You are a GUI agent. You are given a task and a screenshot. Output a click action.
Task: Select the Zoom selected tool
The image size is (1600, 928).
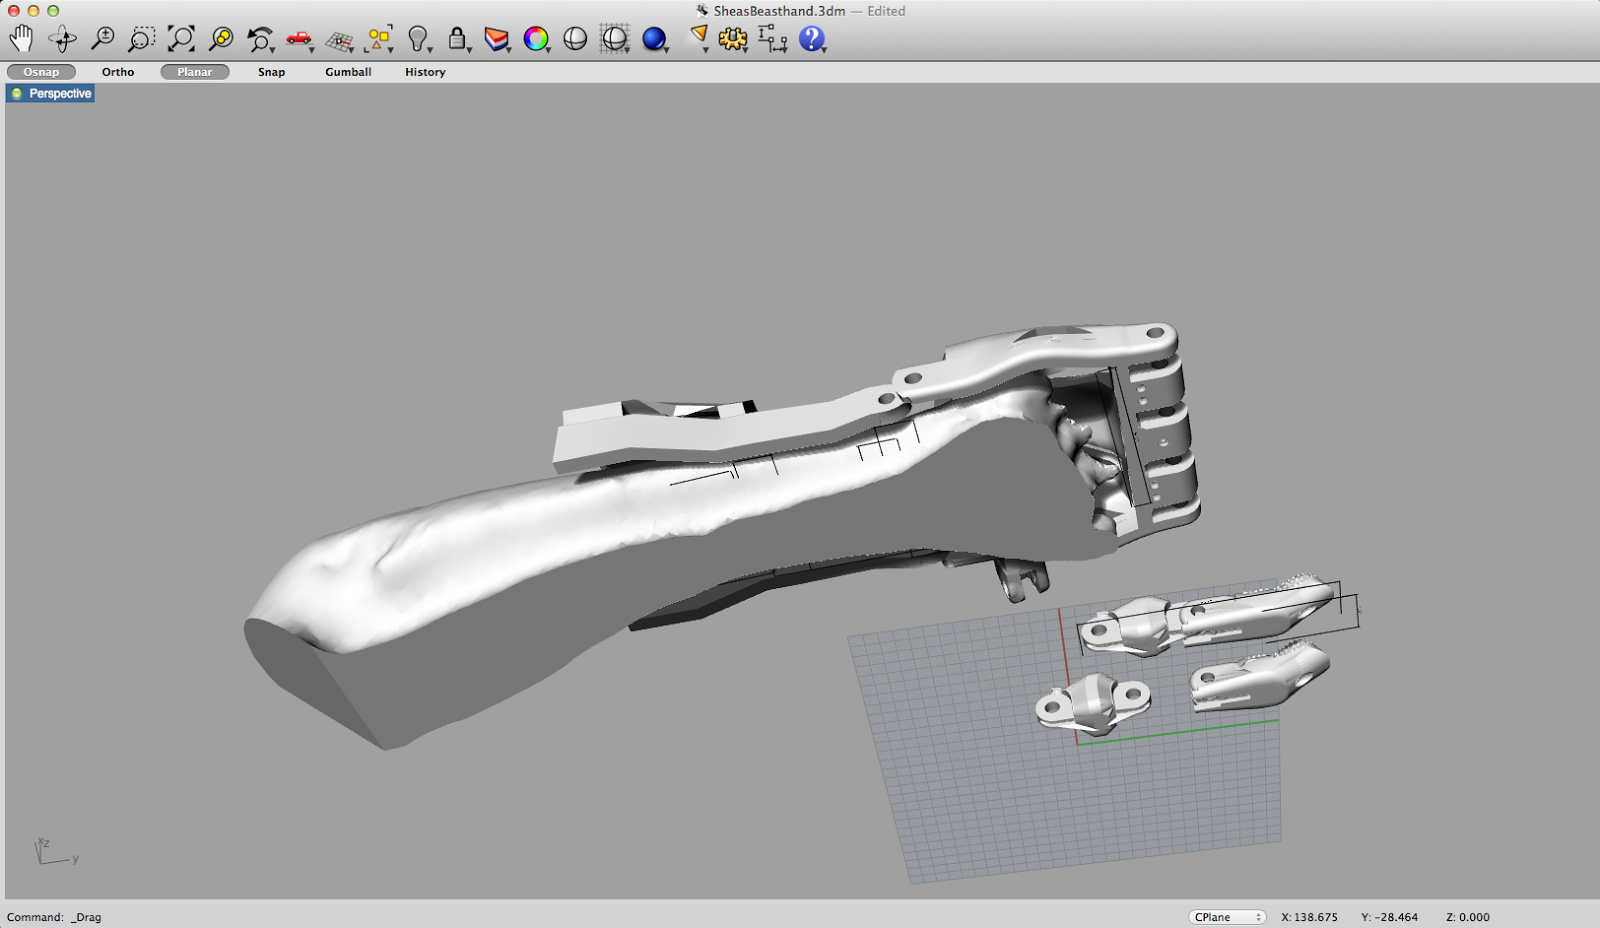[220, 38]
